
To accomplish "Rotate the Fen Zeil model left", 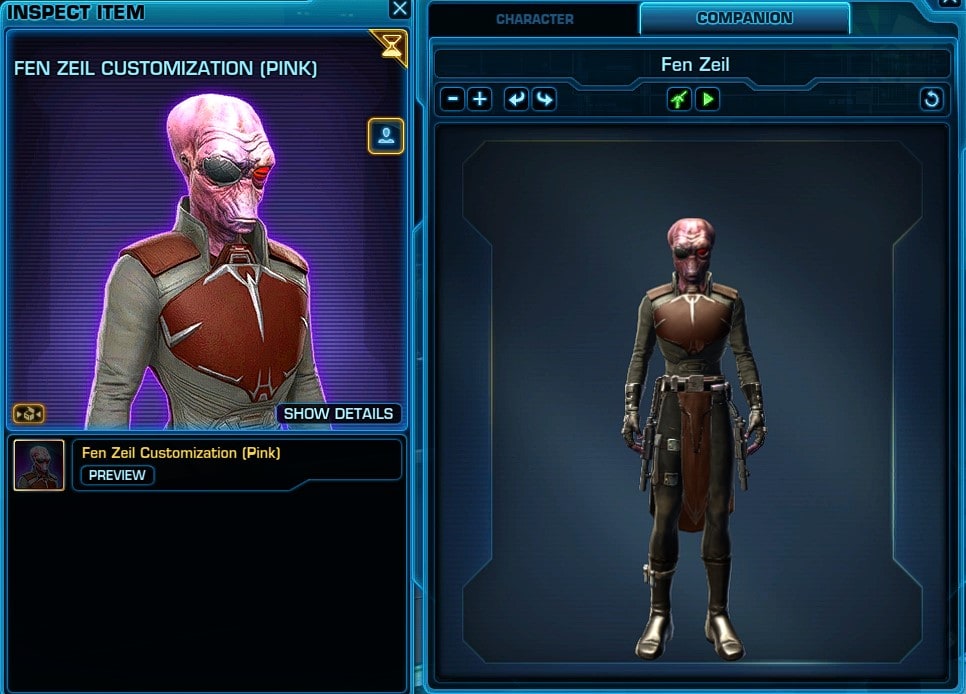I will 516,99.
